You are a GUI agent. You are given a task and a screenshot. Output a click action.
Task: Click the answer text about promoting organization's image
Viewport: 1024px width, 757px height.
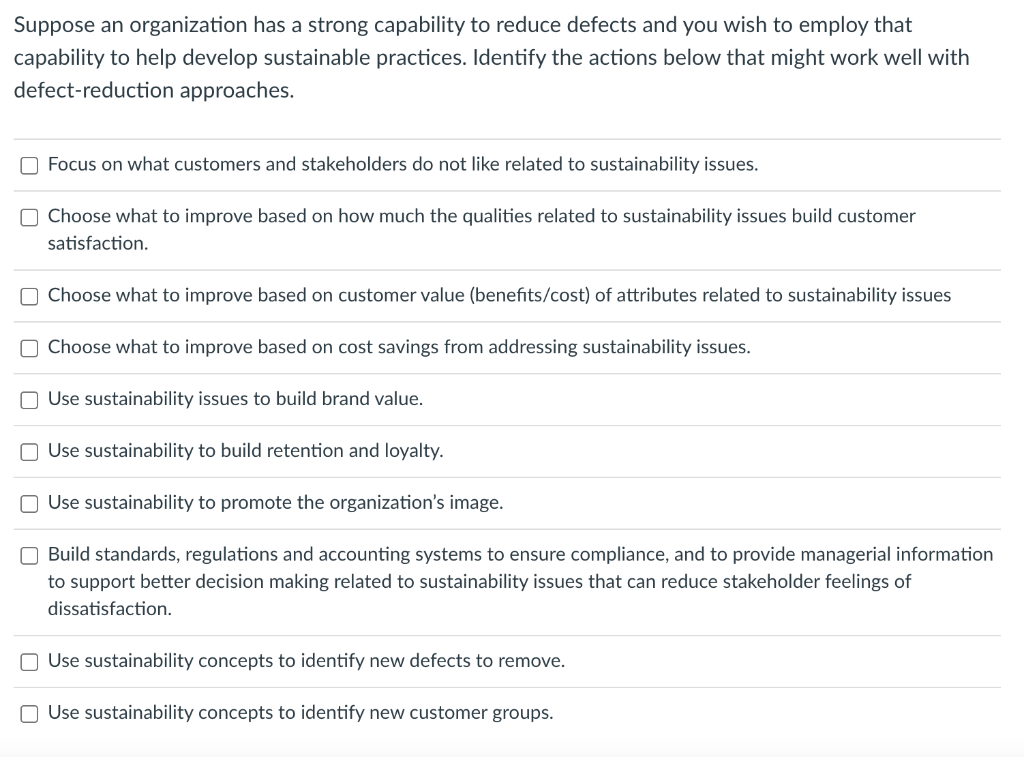click(x=275, y=503)
